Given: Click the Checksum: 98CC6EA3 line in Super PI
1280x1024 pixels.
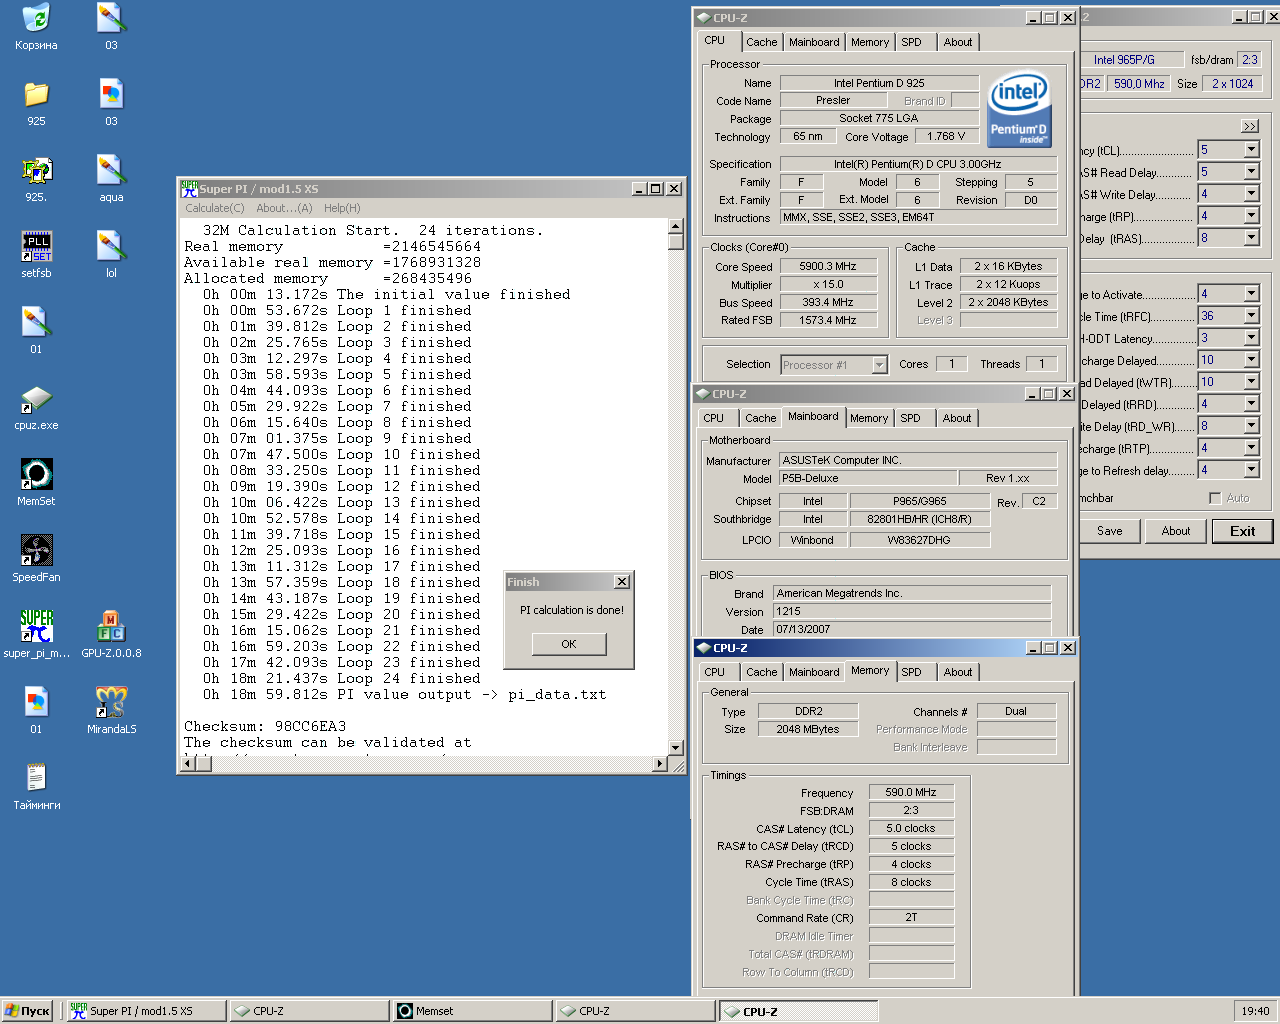Looking at the screenshot, I should pos(265,726).
